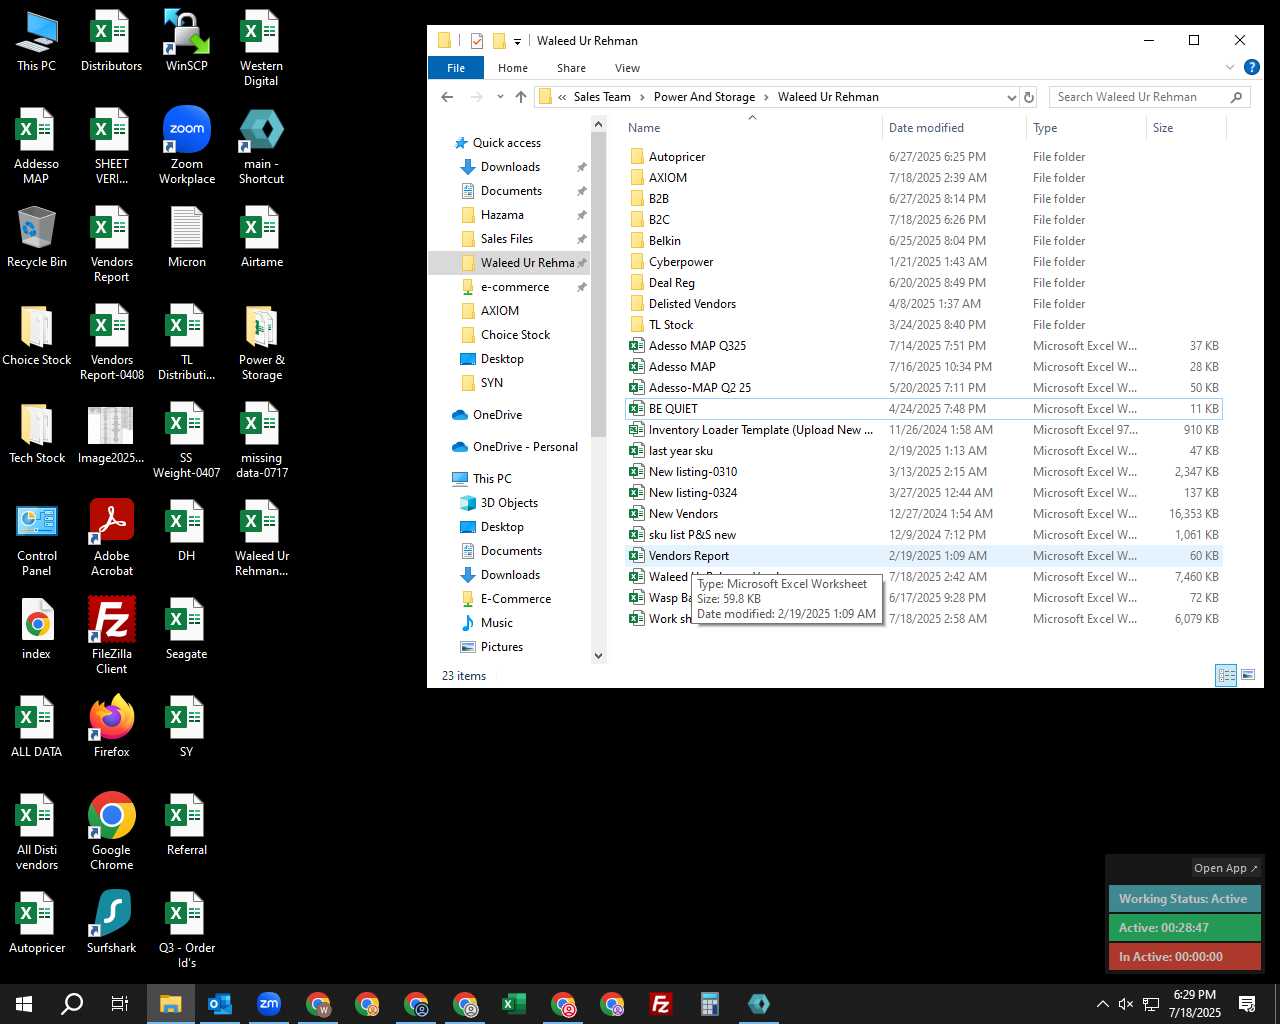Open the recent locations dropdown arrow
The image size is (1280, 1024).
pos(500,97)
